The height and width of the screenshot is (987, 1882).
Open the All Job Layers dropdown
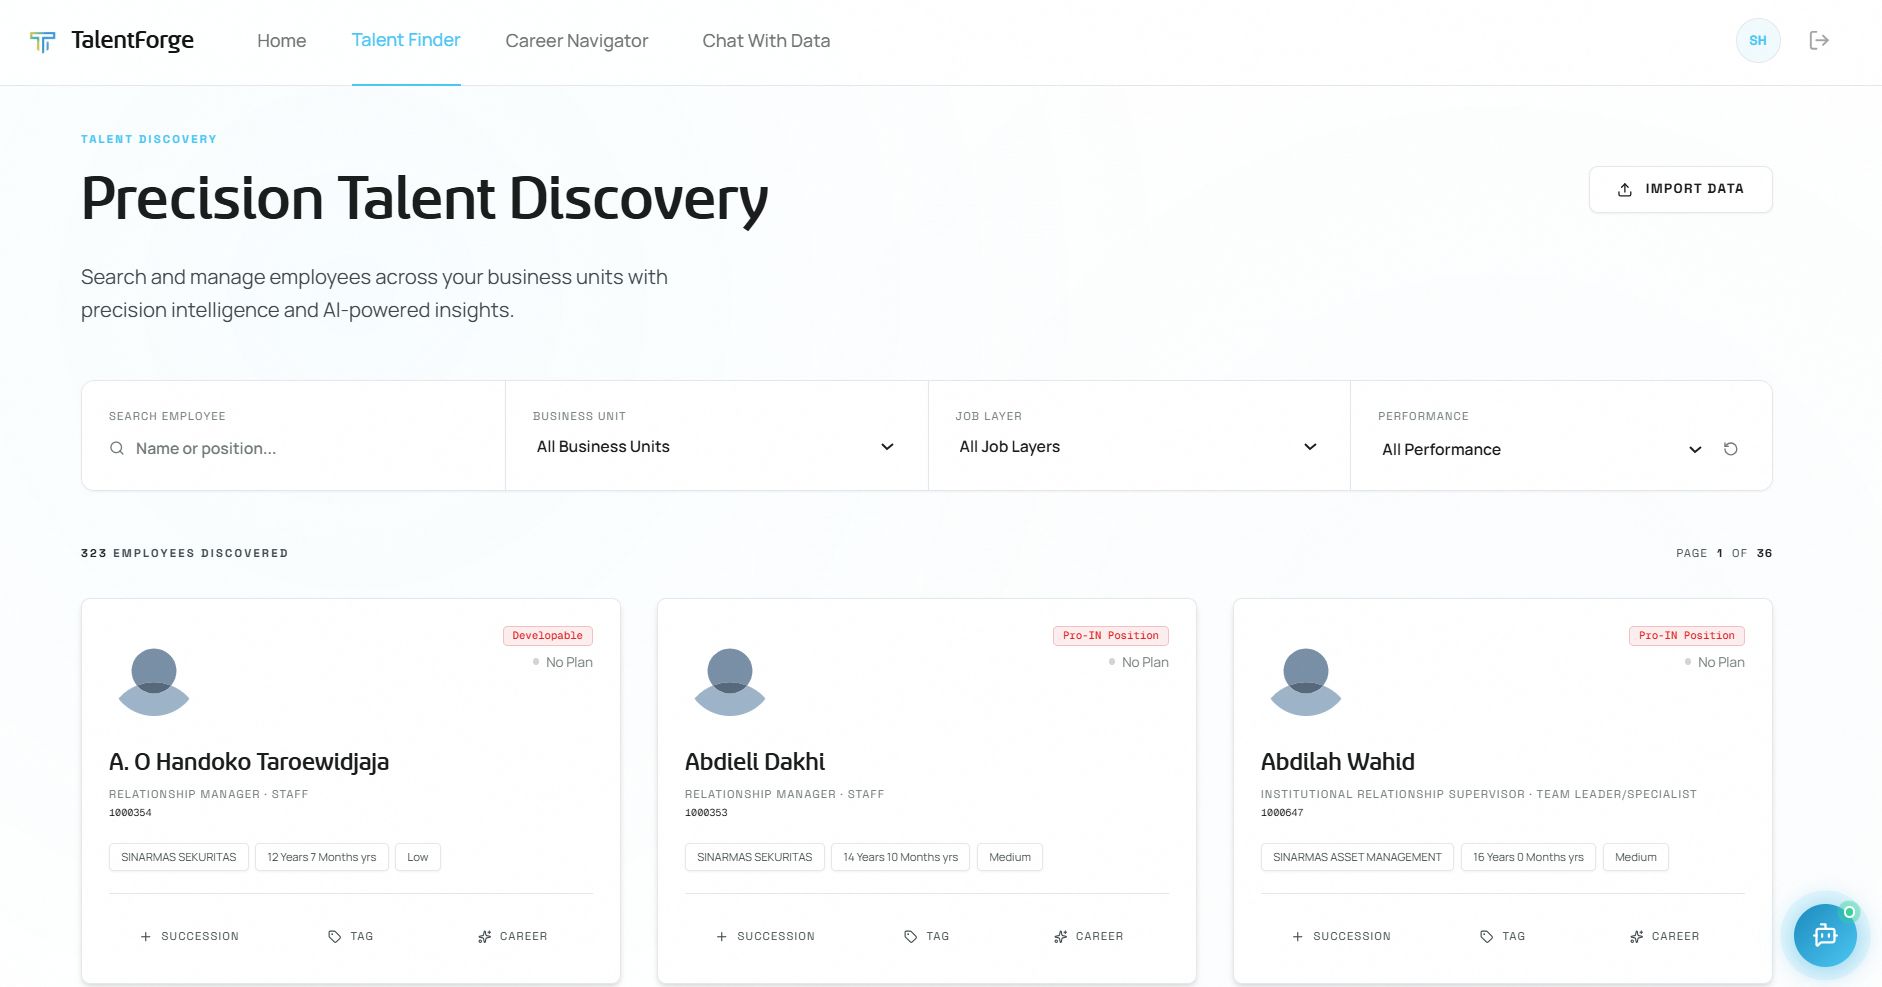(x=1138, y=447)
